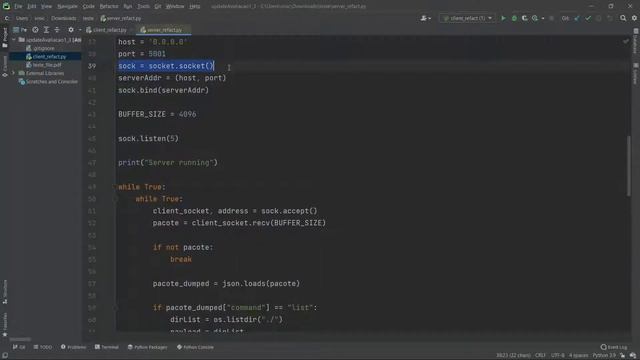
Task: Open the user account dropdown in the toolbar
Action: click(x=426, y=18)
